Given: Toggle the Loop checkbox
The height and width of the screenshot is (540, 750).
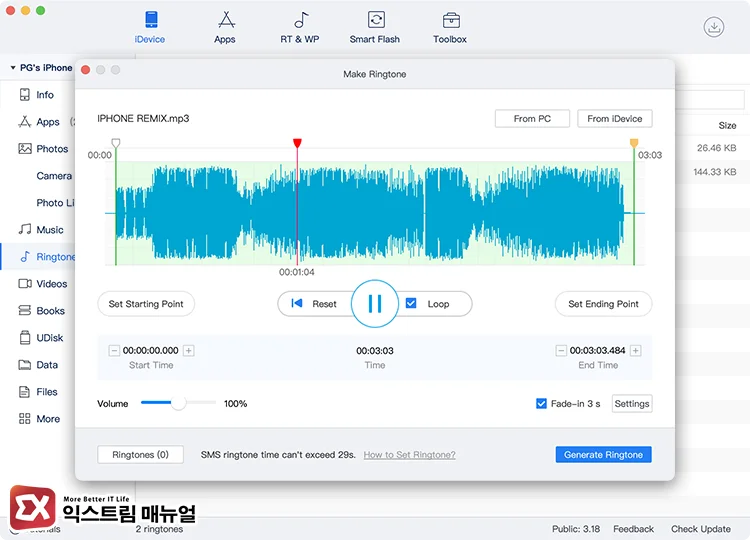Looking at the screenshot, I should click(411, 304).
